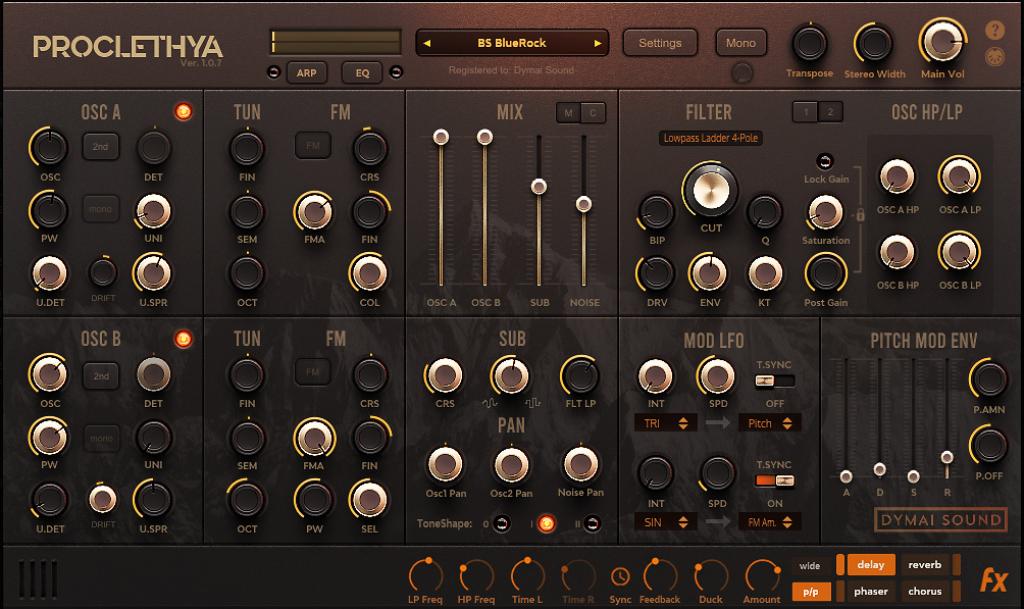This screenshot has width=1024, height=609.
Task: Click the Transpose knob
Action: [809, 44]
